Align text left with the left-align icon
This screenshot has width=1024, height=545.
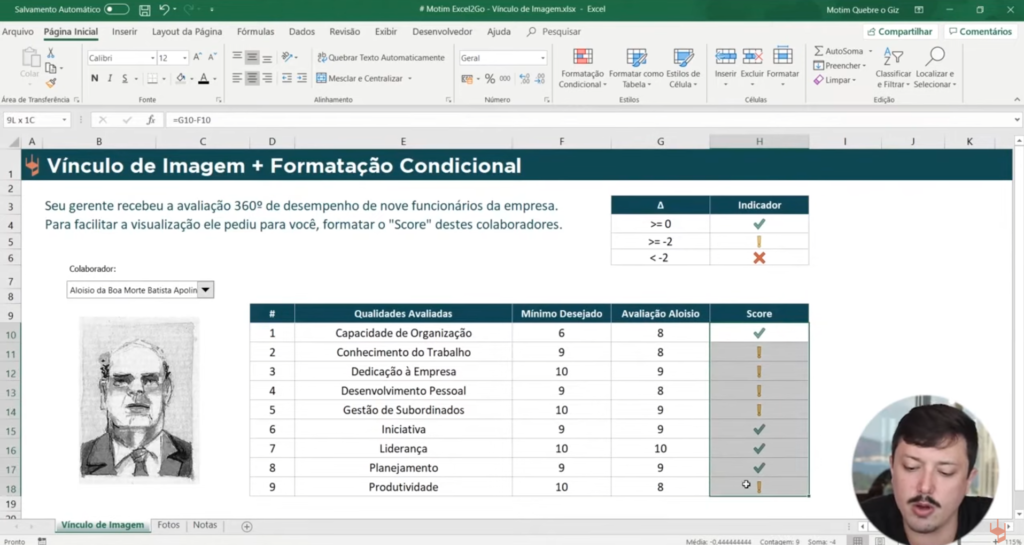click(x=237, y=78)
